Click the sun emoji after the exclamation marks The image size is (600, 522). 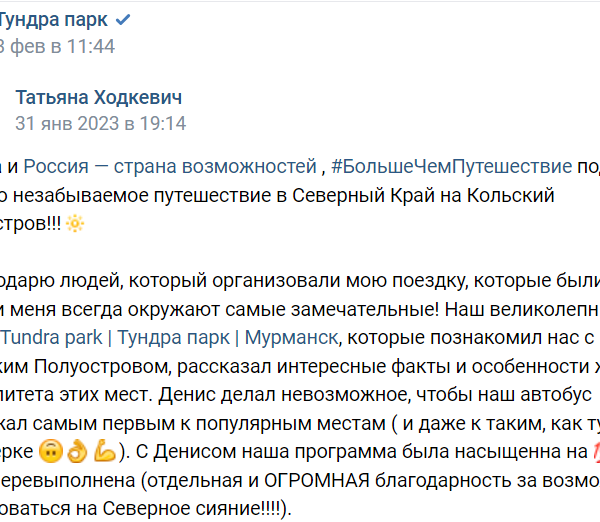point(75,224)
